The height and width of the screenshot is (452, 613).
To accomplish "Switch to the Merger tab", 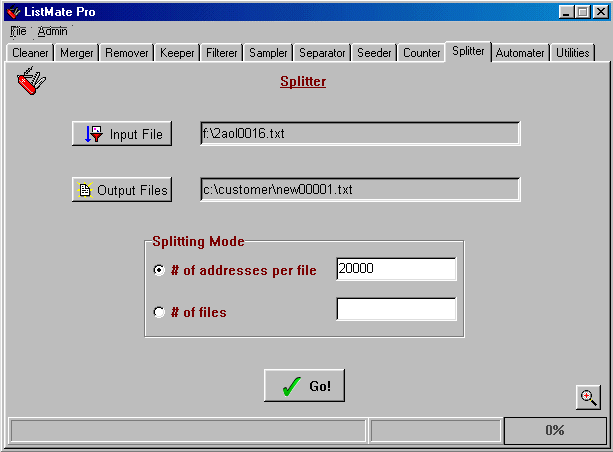I will pos(77,53).
